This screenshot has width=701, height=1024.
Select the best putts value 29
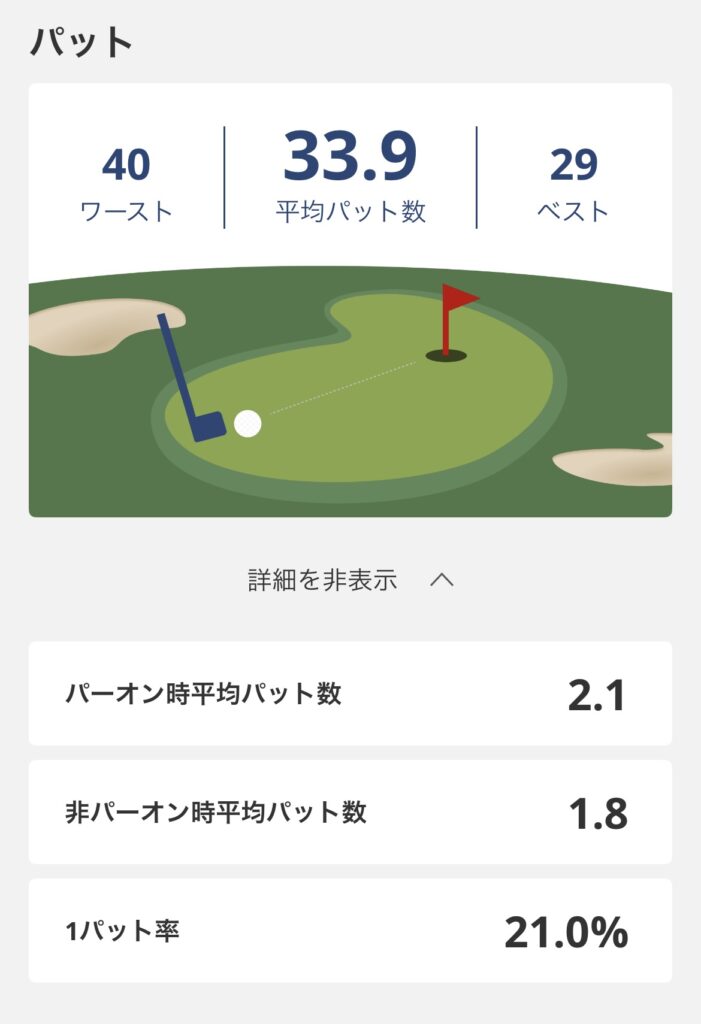573,166
